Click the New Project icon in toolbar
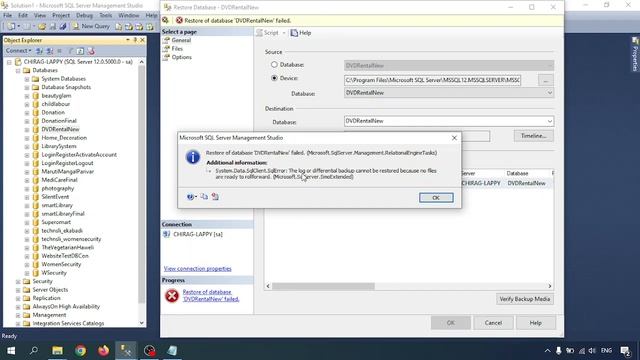This screenshot has width=640, height=360. point(11,27)
